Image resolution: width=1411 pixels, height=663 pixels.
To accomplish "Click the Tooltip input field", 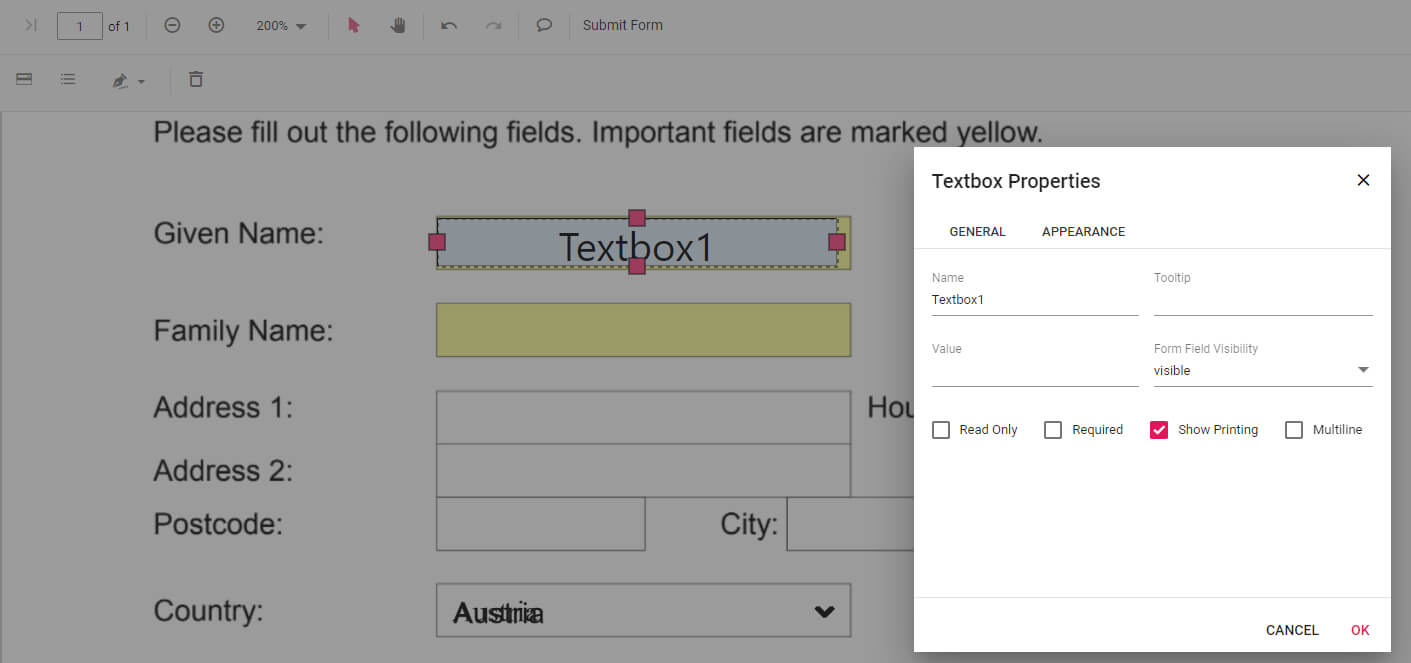I will coord(1262,299).
